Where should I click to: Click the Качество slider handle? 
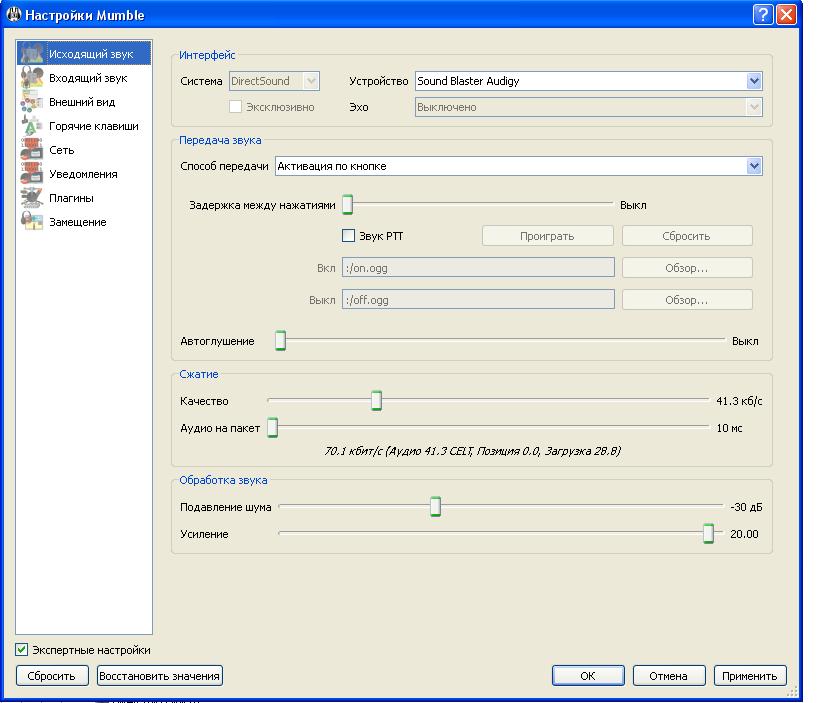click(376, 401)
